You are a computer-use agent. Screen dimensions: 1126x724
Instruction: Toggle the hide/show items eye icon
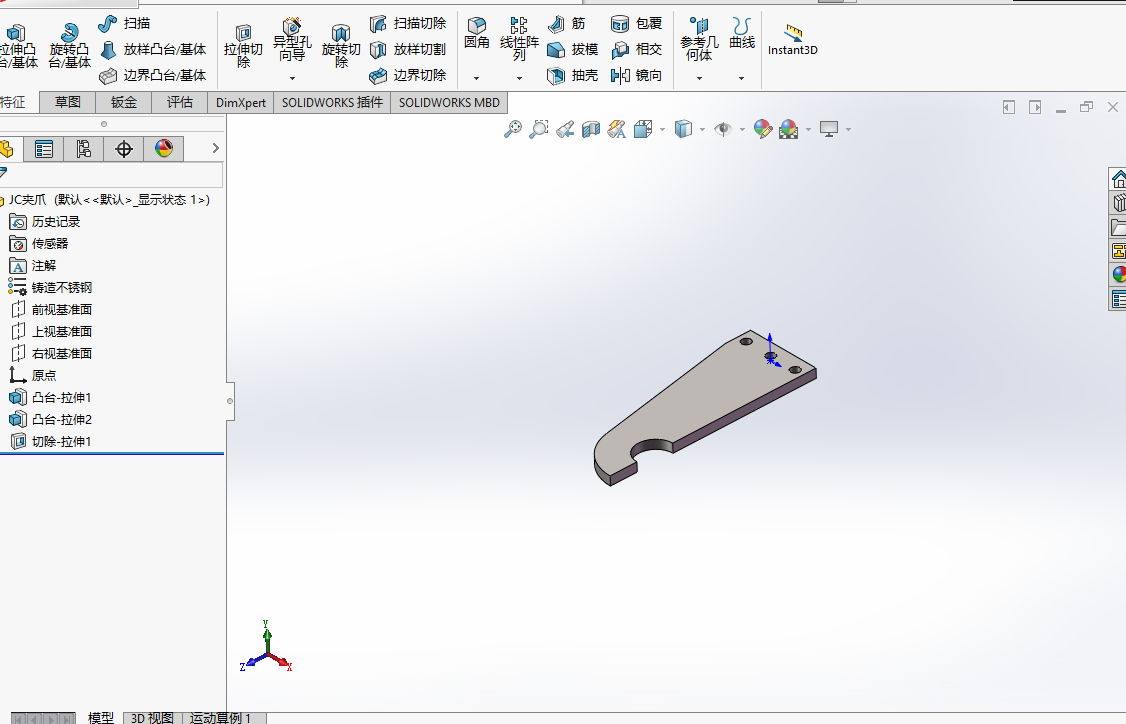[722, 129]
